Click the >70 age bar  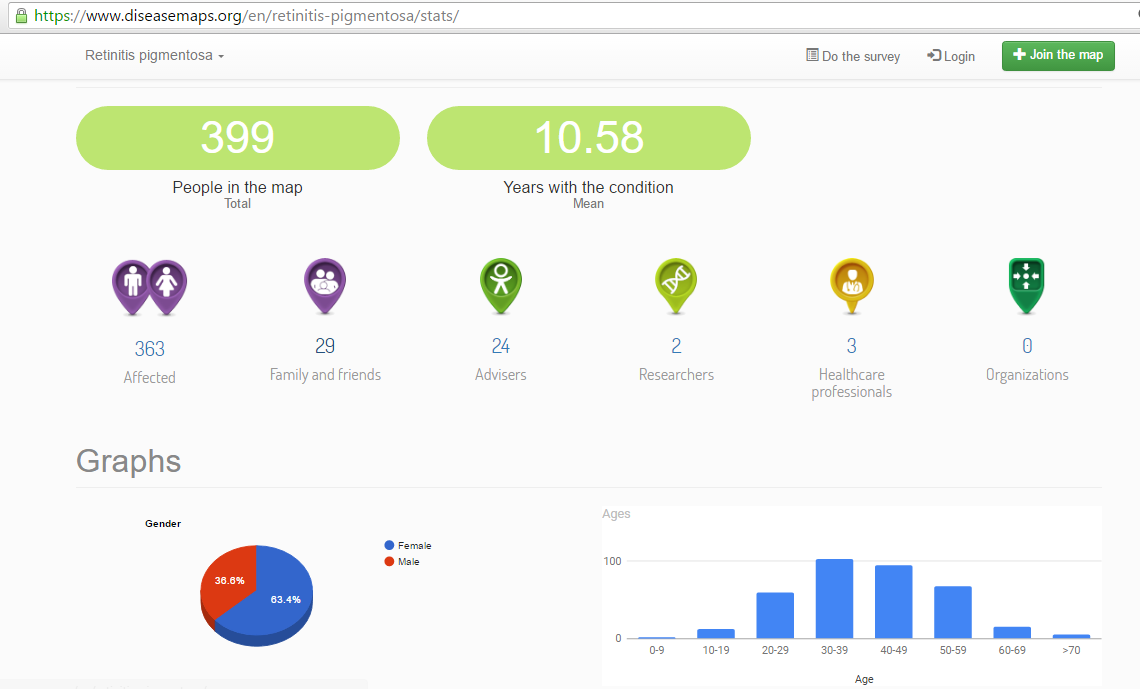click(x=1072, y=636)
